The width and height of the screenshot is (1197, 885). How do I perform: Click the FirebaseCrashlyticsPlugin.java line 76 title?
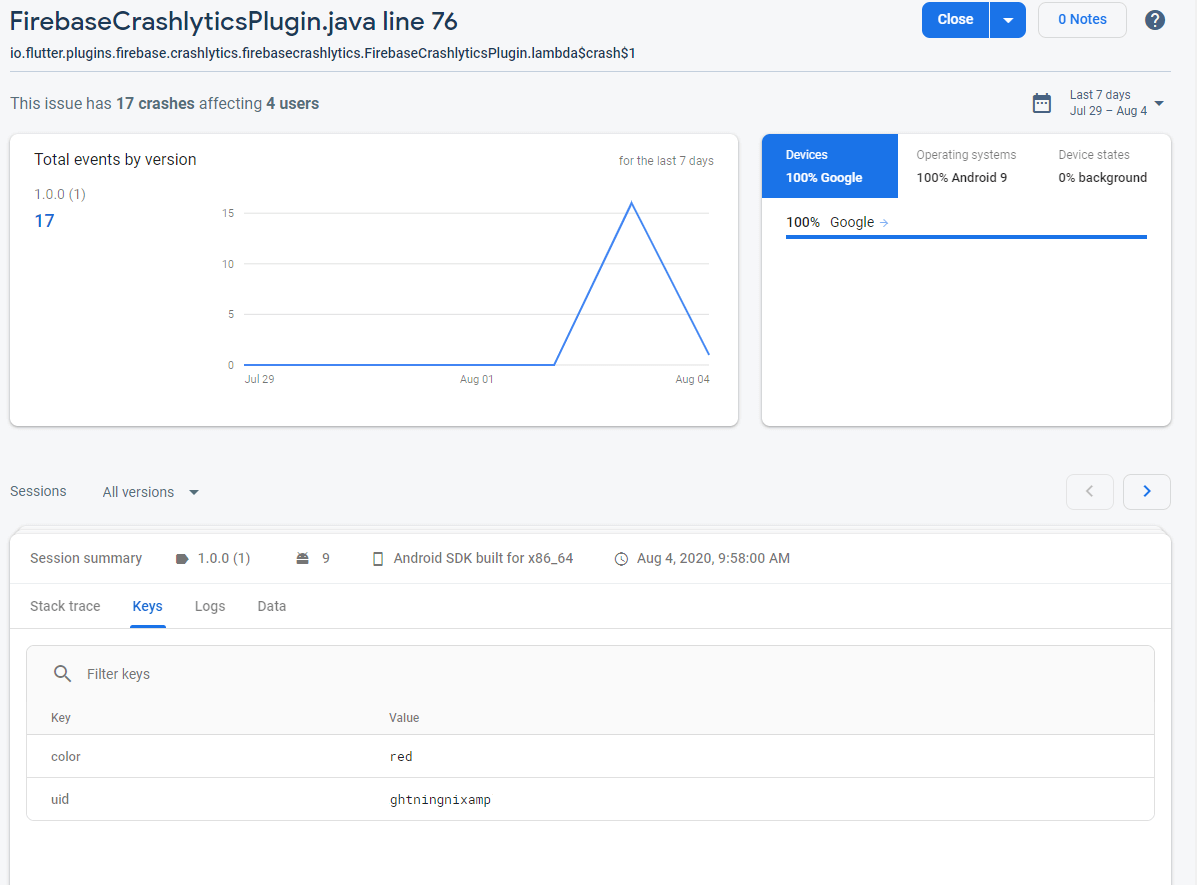coord(234,21)
